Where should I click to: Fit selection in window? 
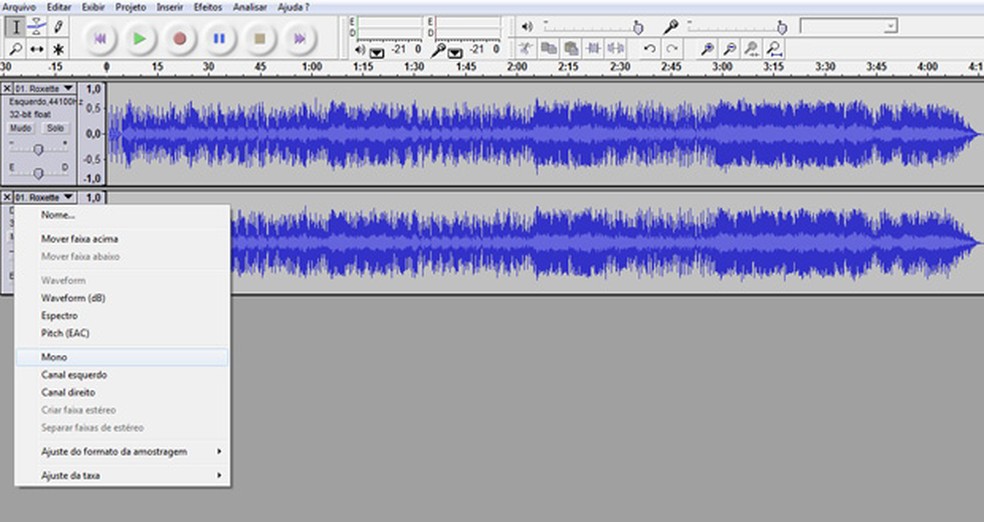(x=752, y=48)
